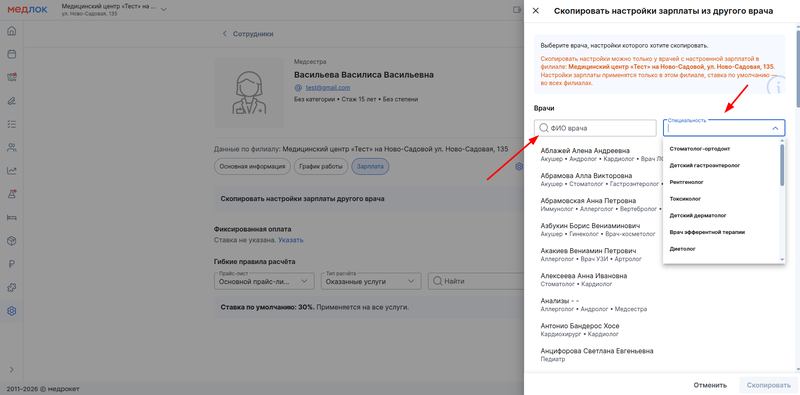Open the task checklist icon in sidebar
The image size is (800, 395).
pyautogui.click(x=12, y=124)
